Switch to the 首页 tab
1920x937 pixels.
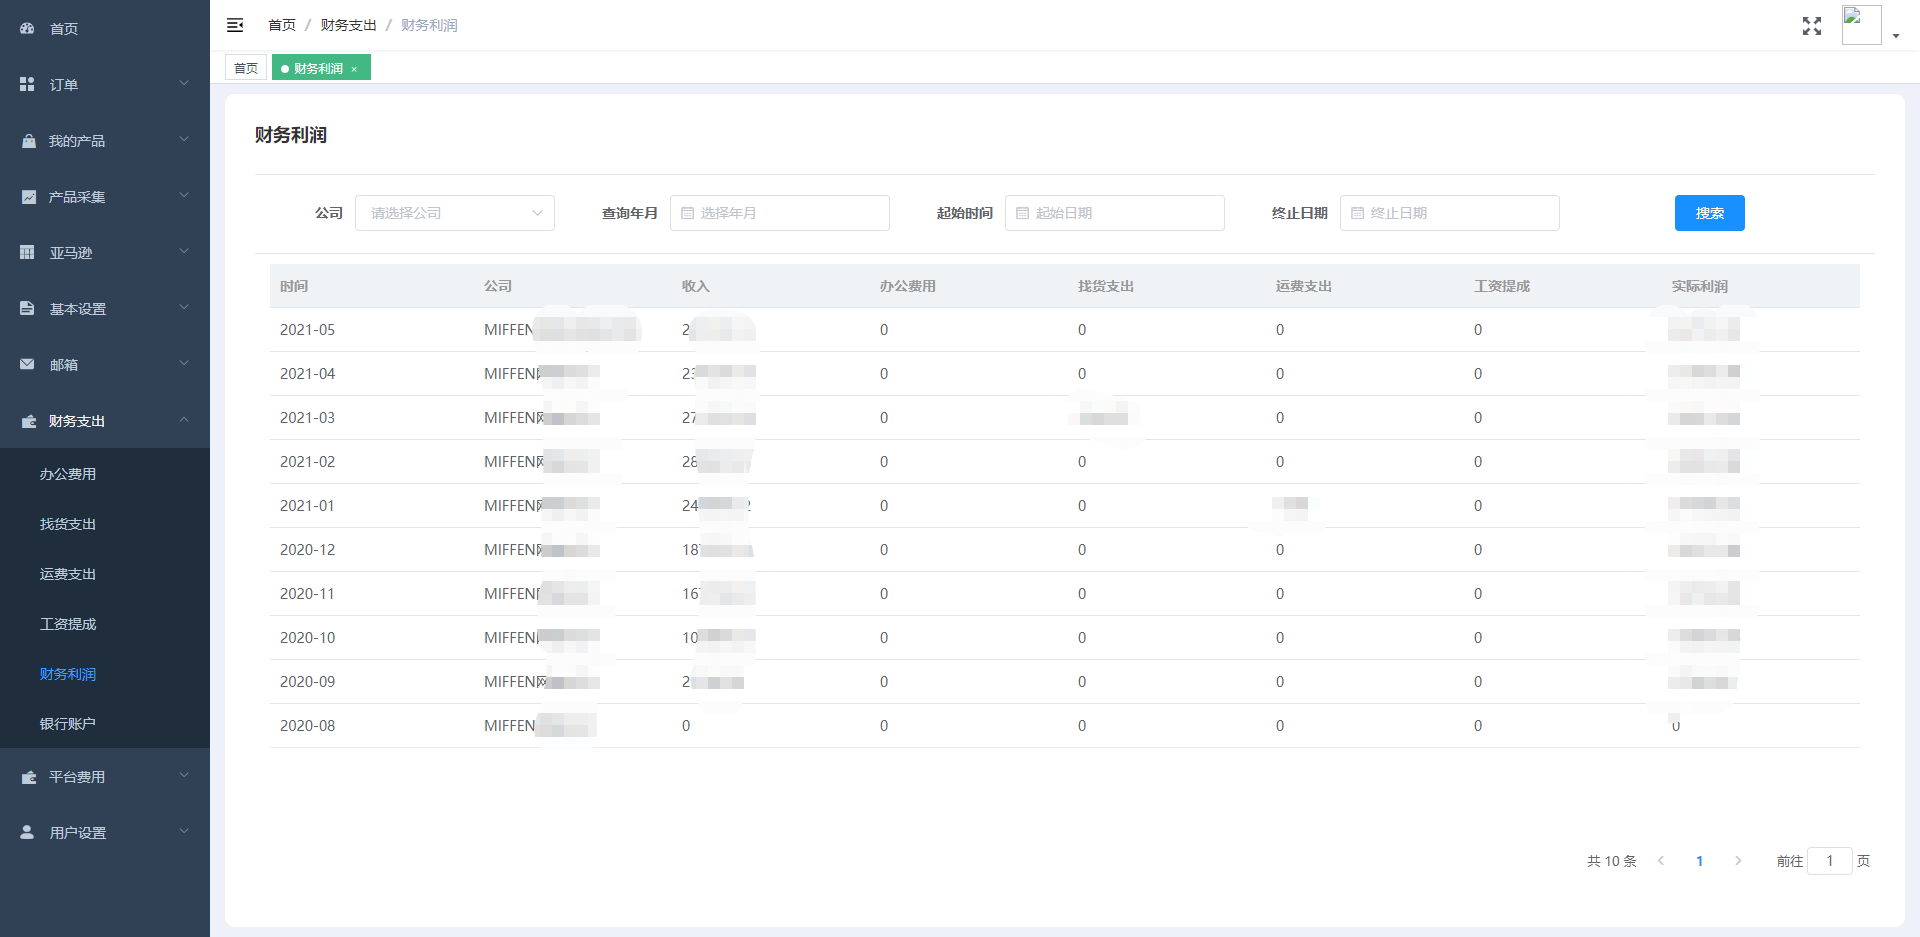pos(246,68)
